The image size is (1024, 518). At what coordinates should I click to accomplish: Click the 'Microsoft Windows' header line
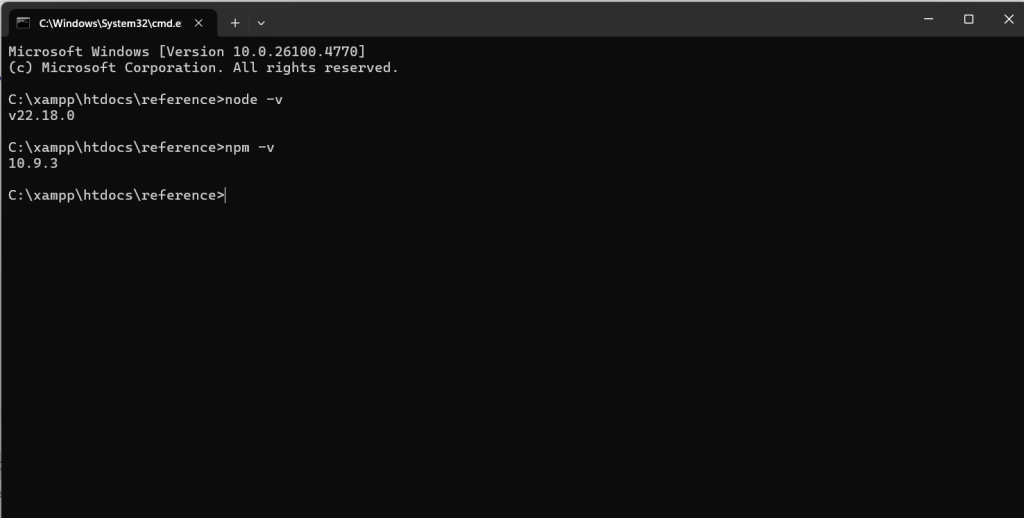(x=78, y=52)
